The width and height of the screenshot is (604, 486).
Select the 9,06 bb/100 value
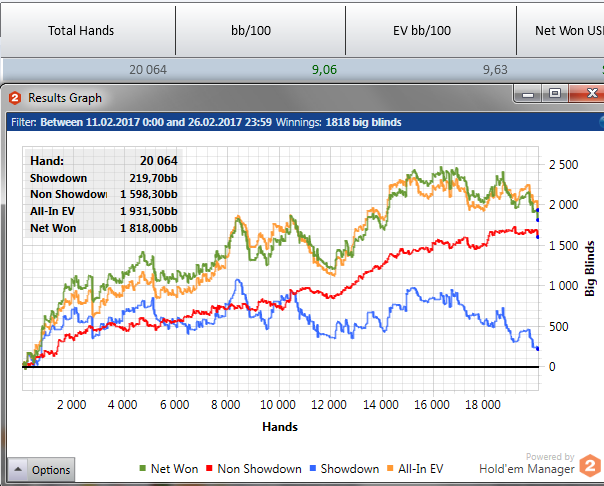tap(324, 70)
